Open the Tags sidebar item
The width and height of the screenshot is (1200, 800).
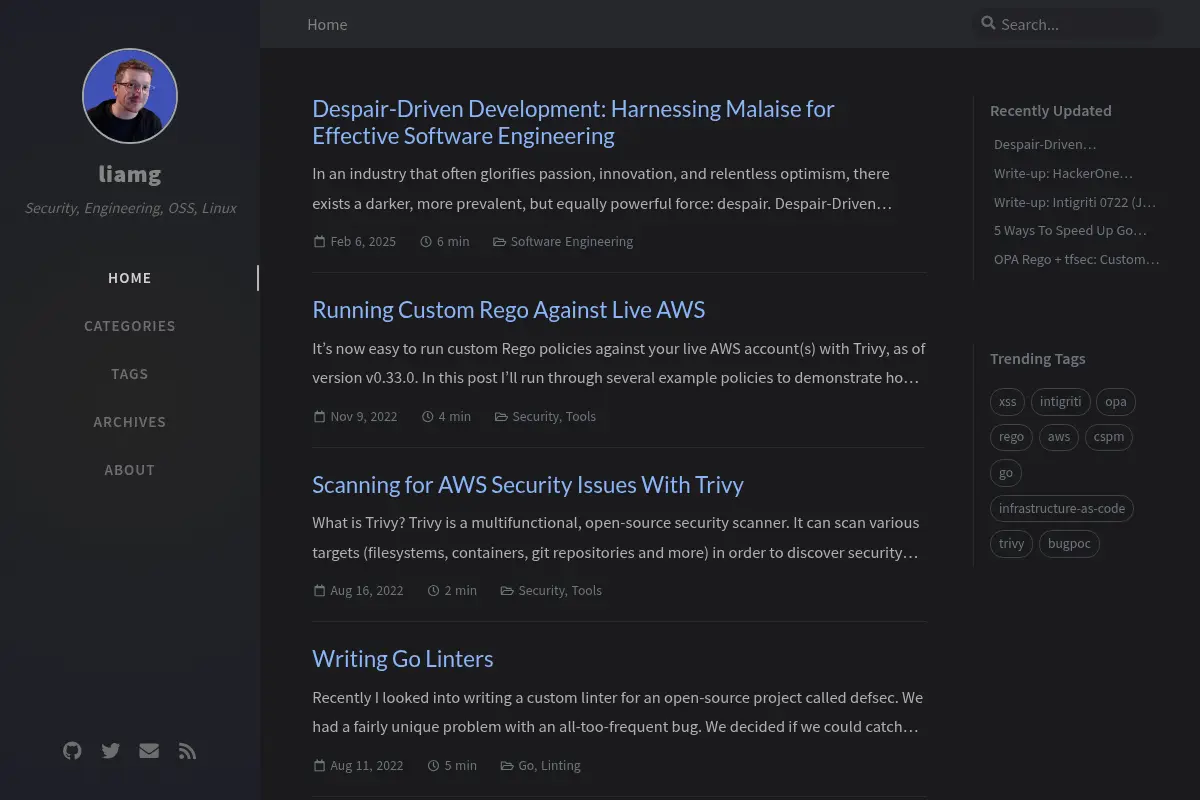tap(130, 374)
